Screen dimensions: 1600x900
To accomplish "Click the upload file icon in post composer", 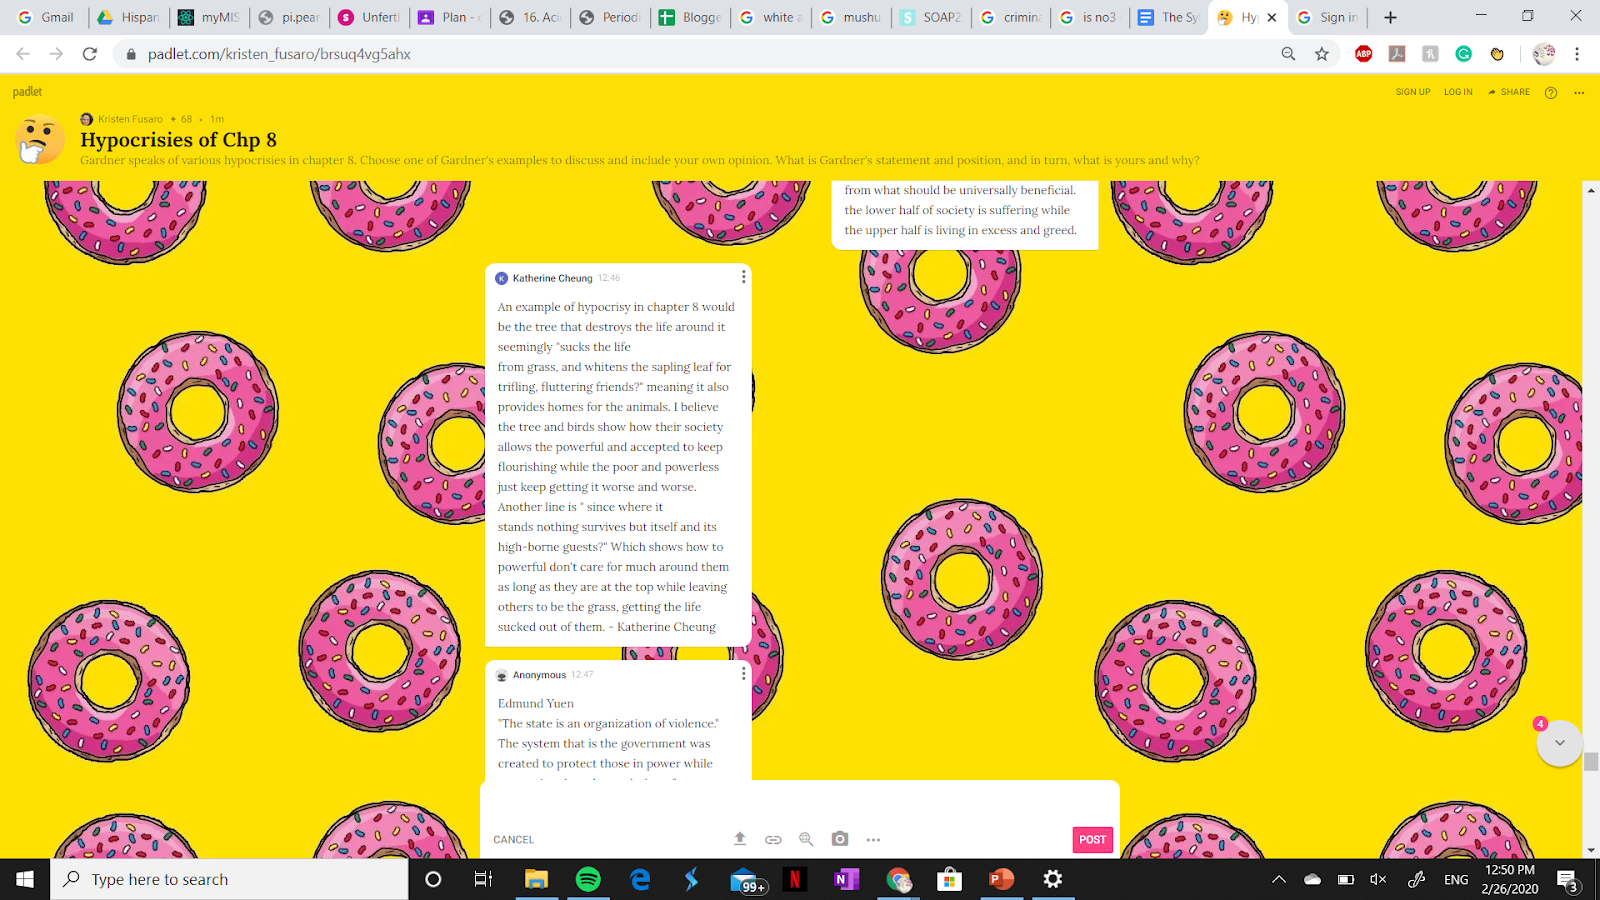I will coord(740,839).
